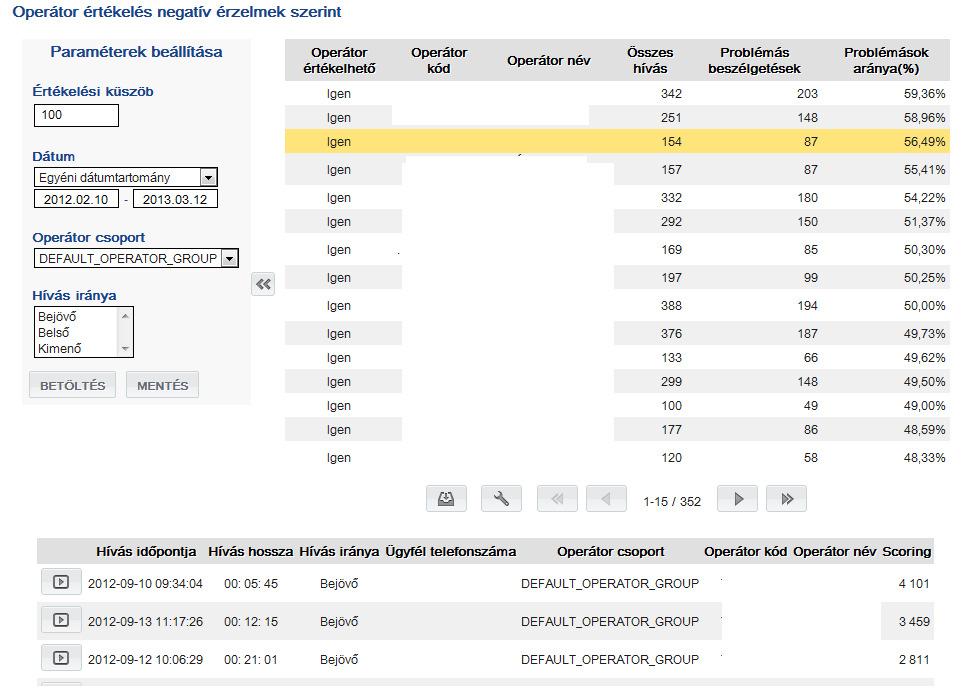Select the row with 120 total calls
The height and width of the screenshot is (690, 971).
click(x=617, y=458)
